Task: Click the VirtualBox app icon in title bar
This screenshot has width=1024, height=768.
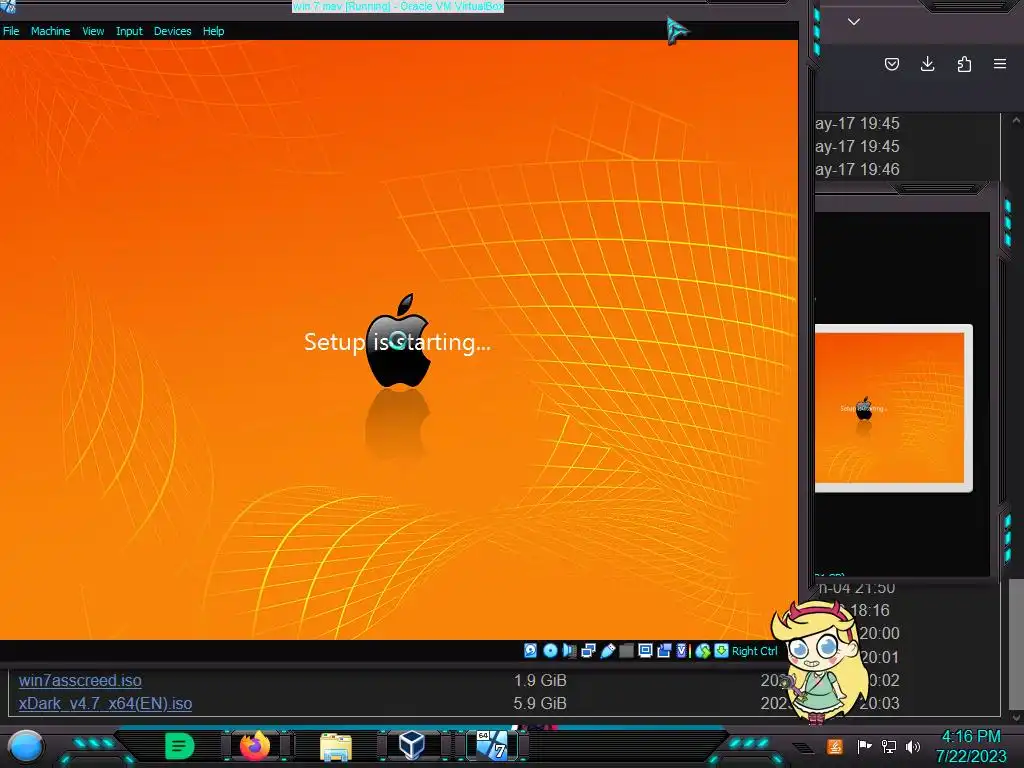Action: click(x=8, y=6)
